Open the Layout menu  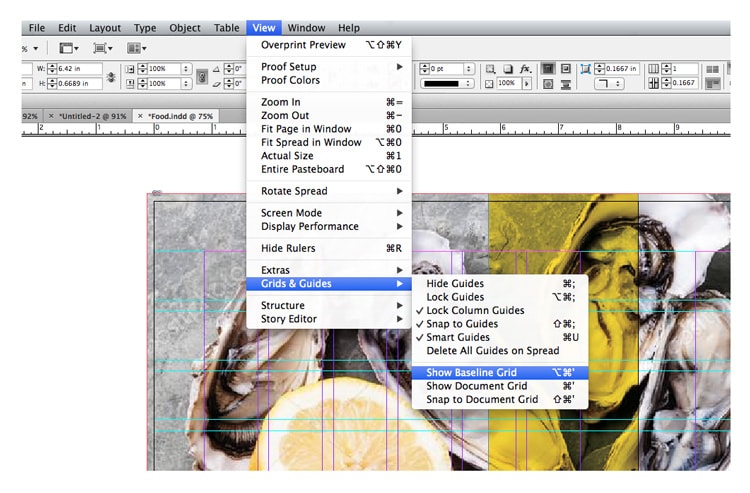[x=105, y=28]
